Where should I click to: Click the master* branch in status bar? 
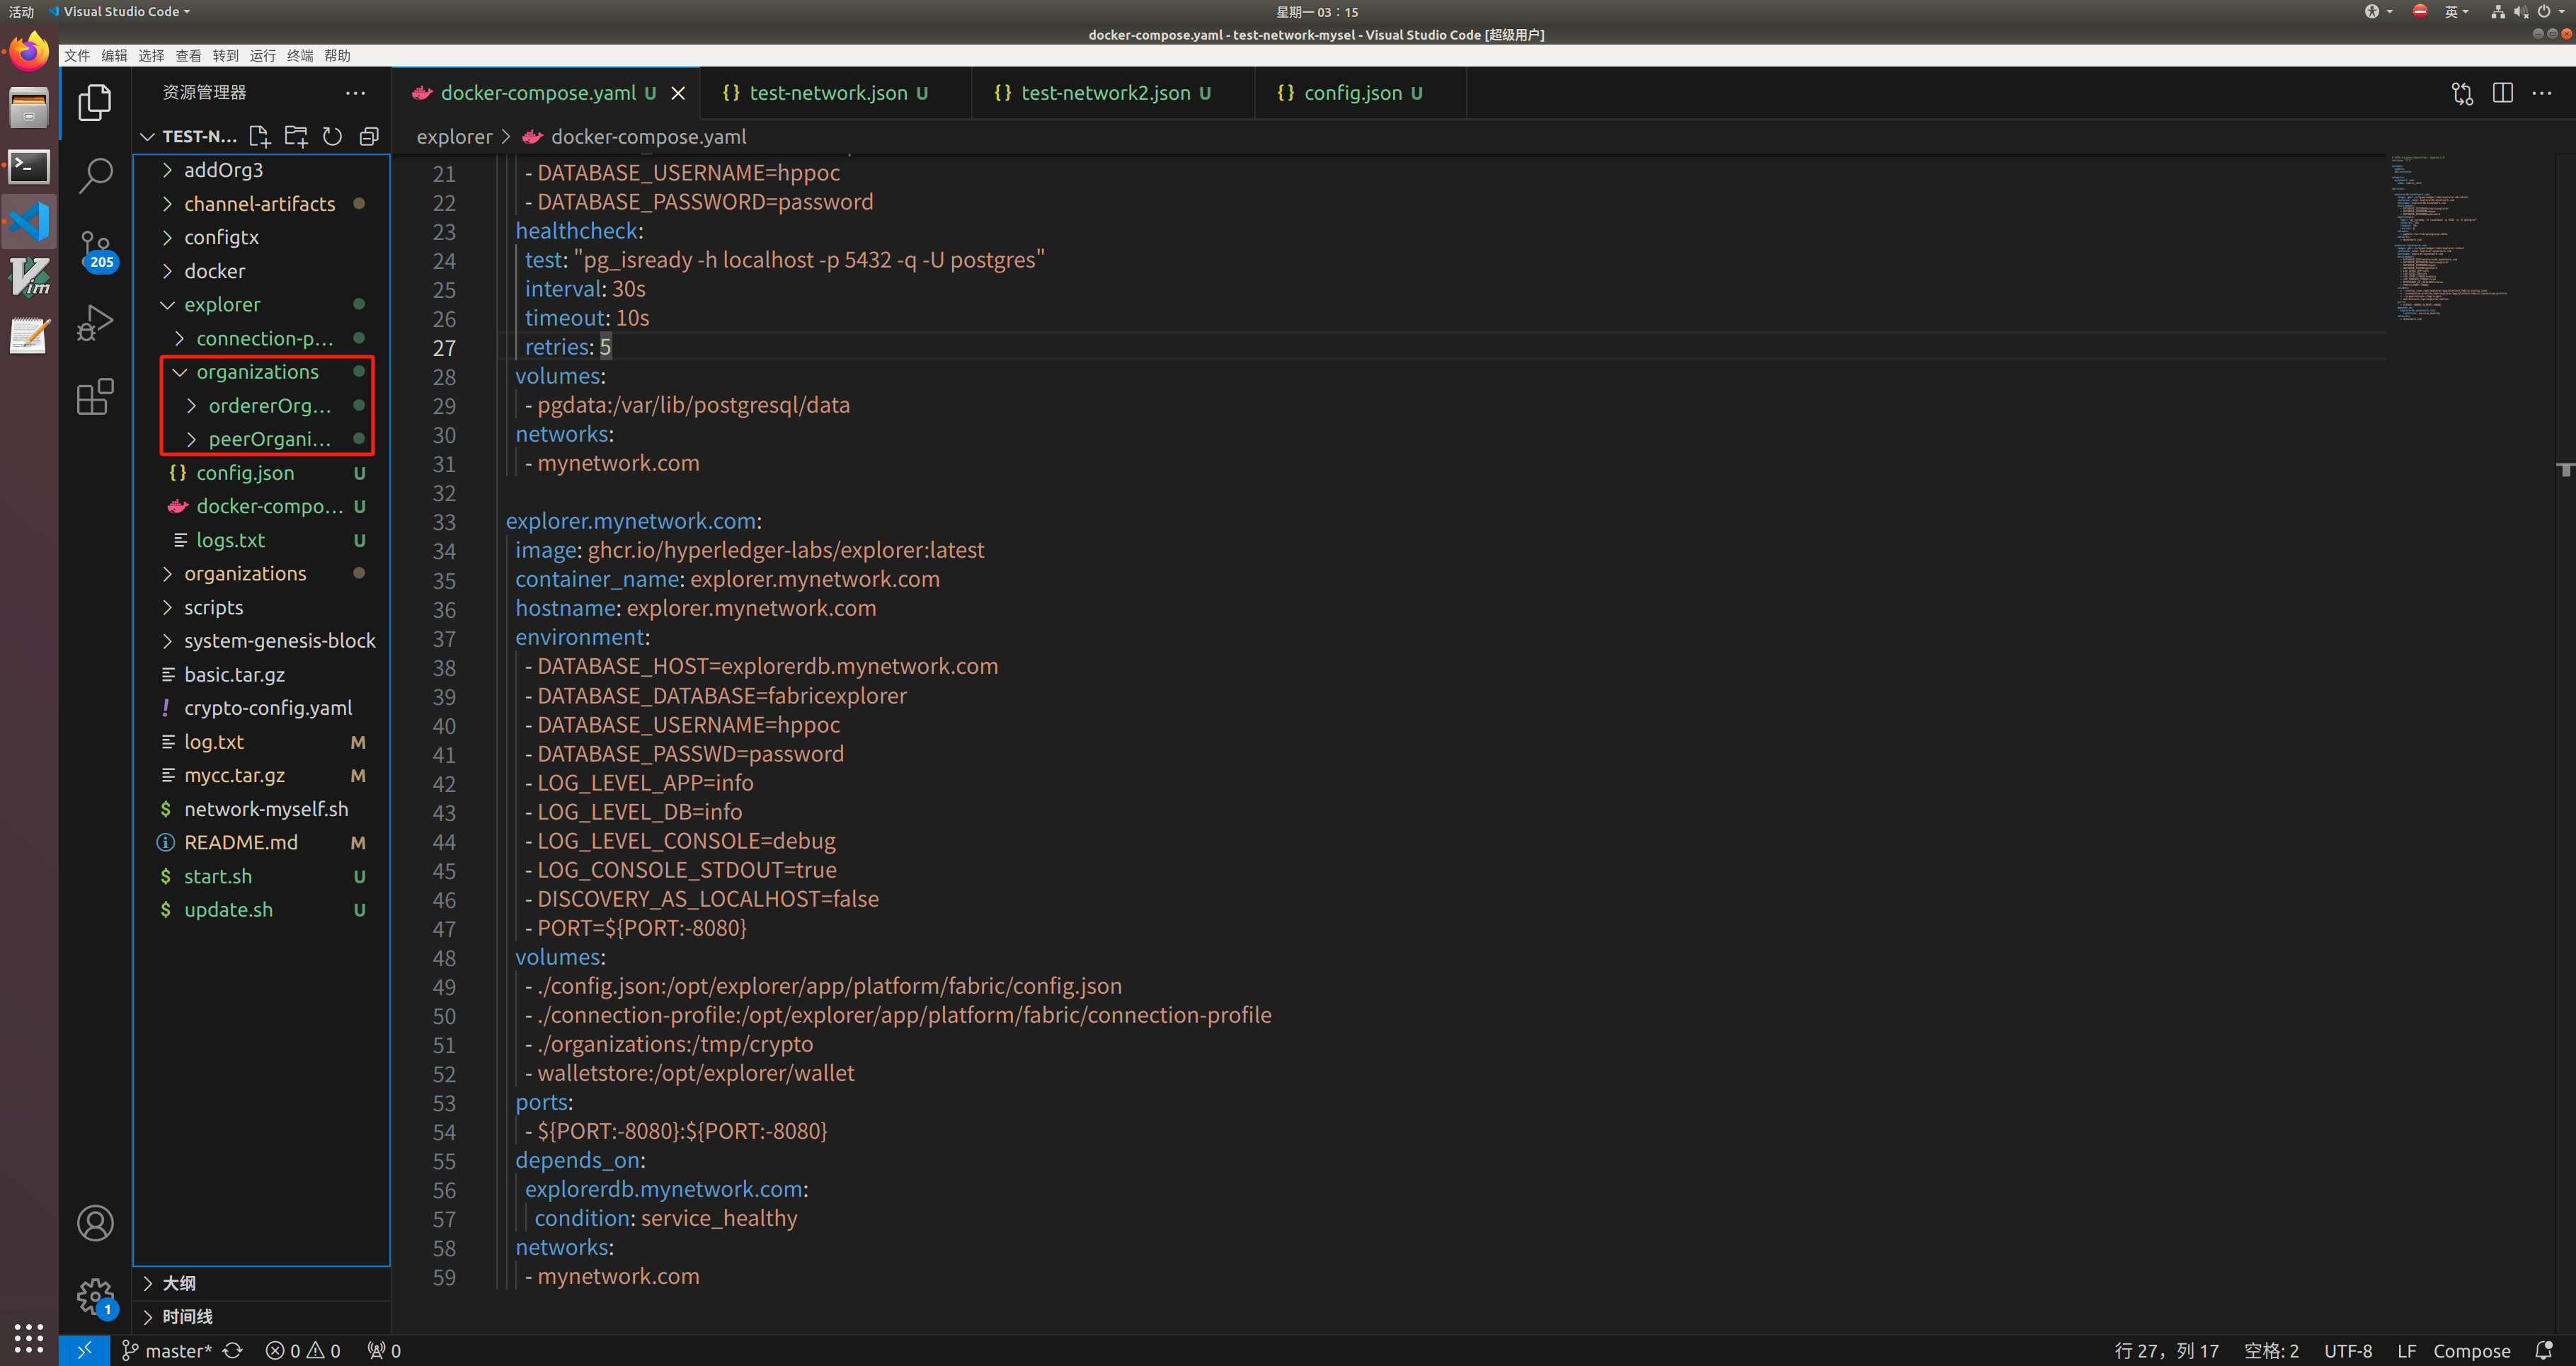(166, 1350)
